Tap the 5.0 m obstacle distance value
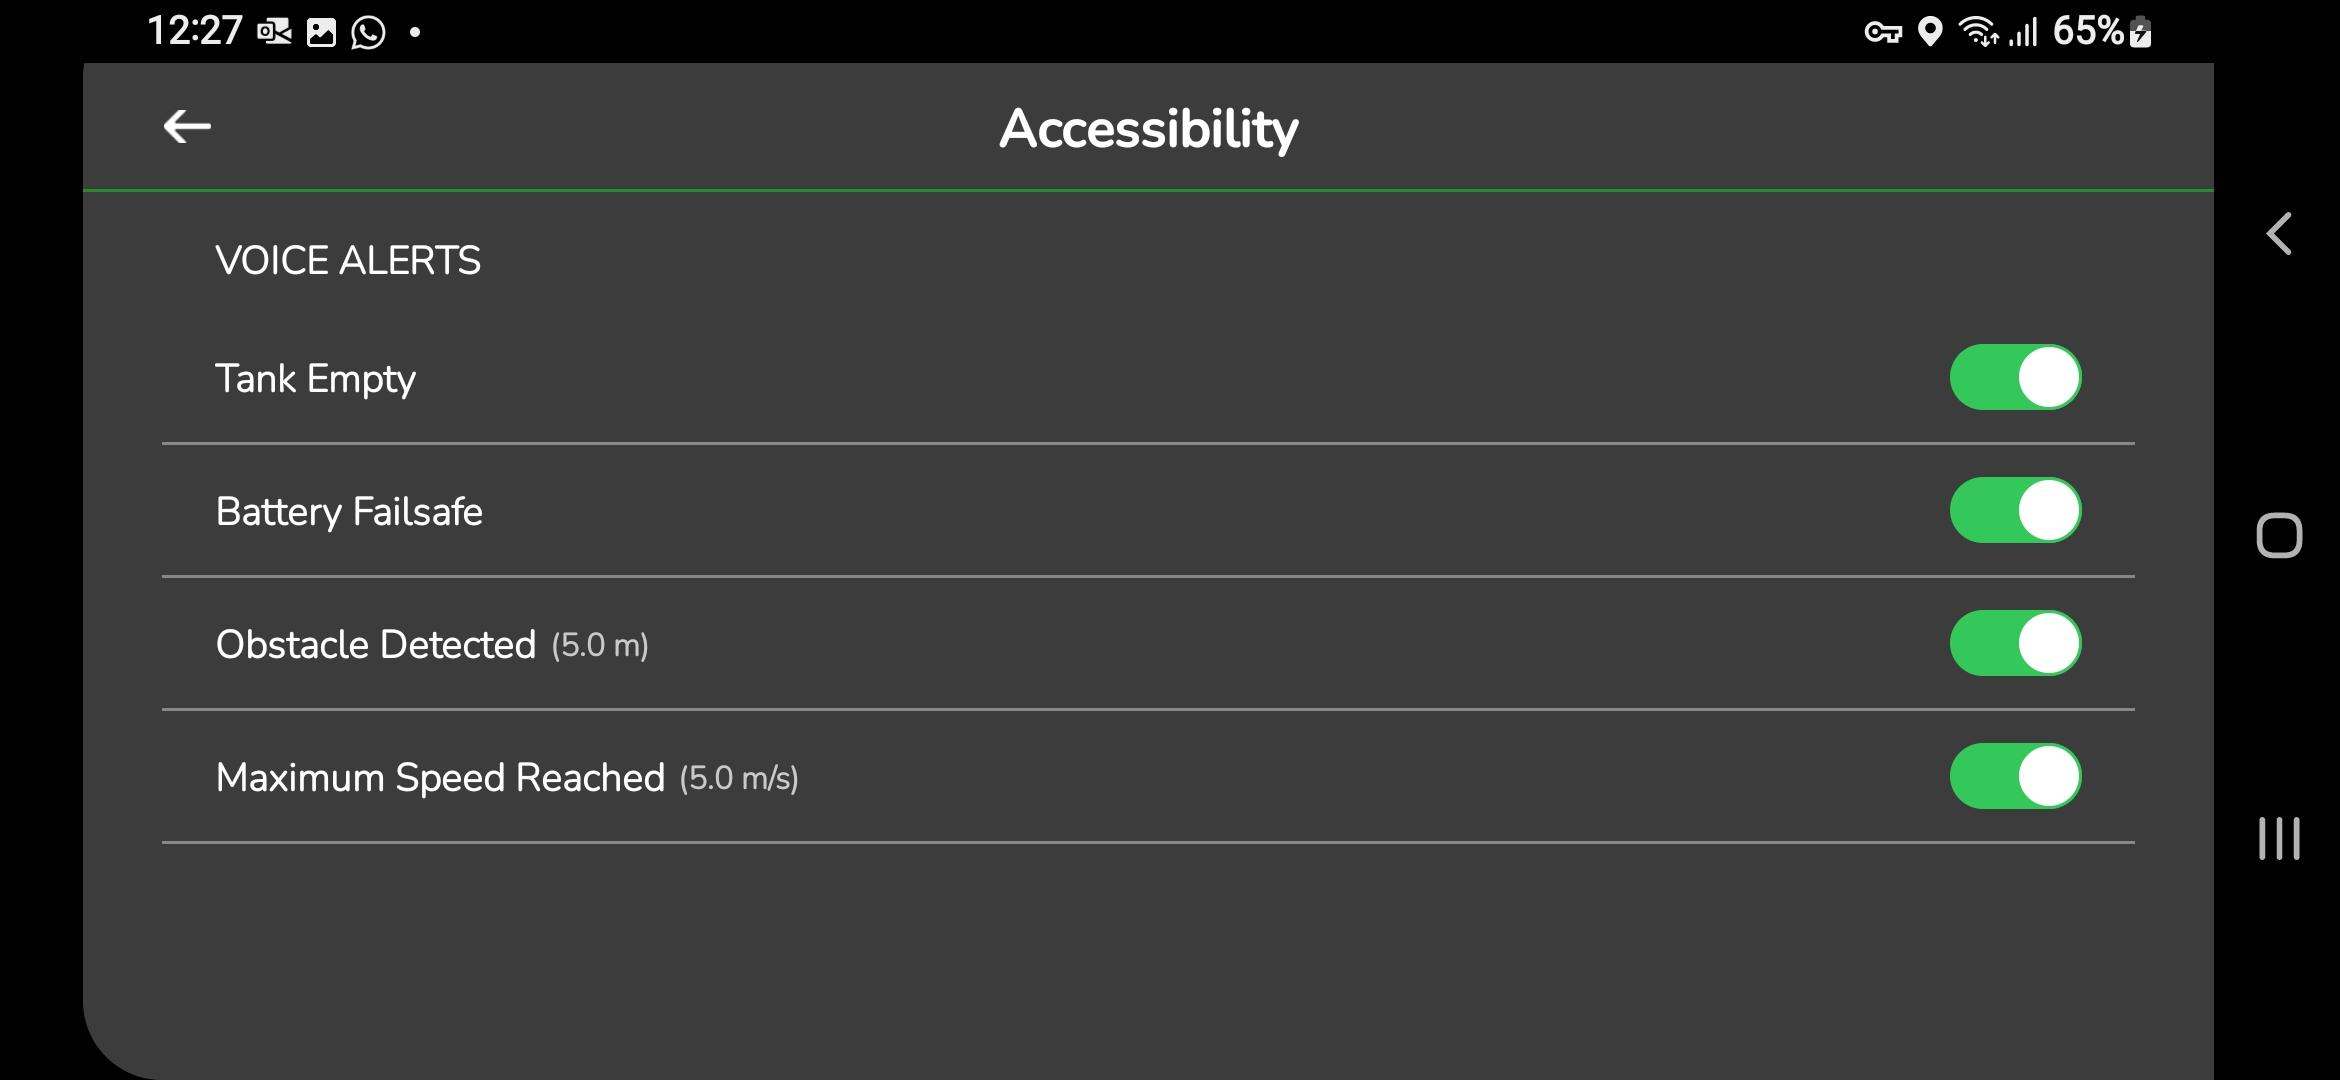Image resolution: width=2340 pixels, height=1080 pixels. click(x=599, y=646)
